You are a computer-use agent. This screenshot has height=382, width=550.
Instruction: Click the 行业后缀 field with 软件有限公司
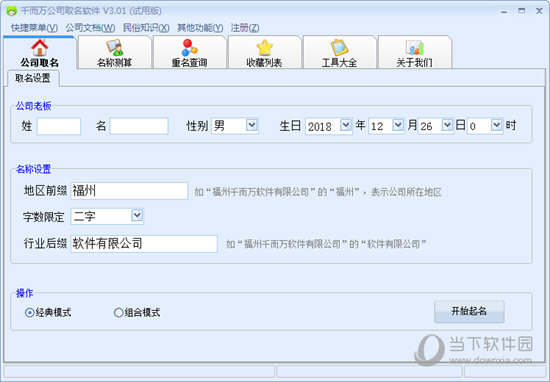coord(144,244)
